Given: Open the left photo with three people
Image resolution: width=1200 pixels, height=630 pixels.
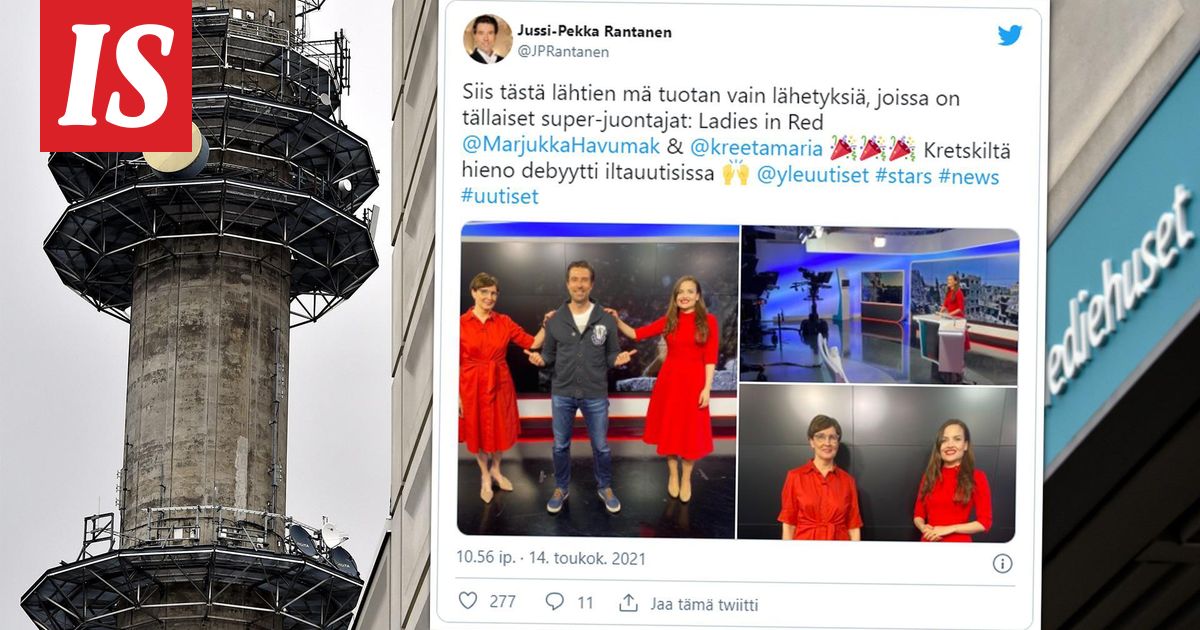Looking at the screenshot, I should pyautogui.click(x=598, y=380).
